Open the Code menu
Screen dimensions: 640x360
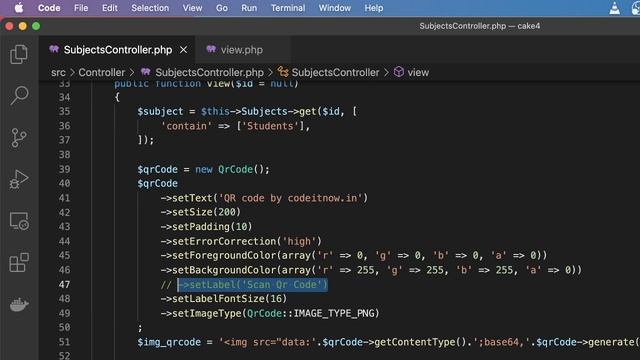point(49,8)
